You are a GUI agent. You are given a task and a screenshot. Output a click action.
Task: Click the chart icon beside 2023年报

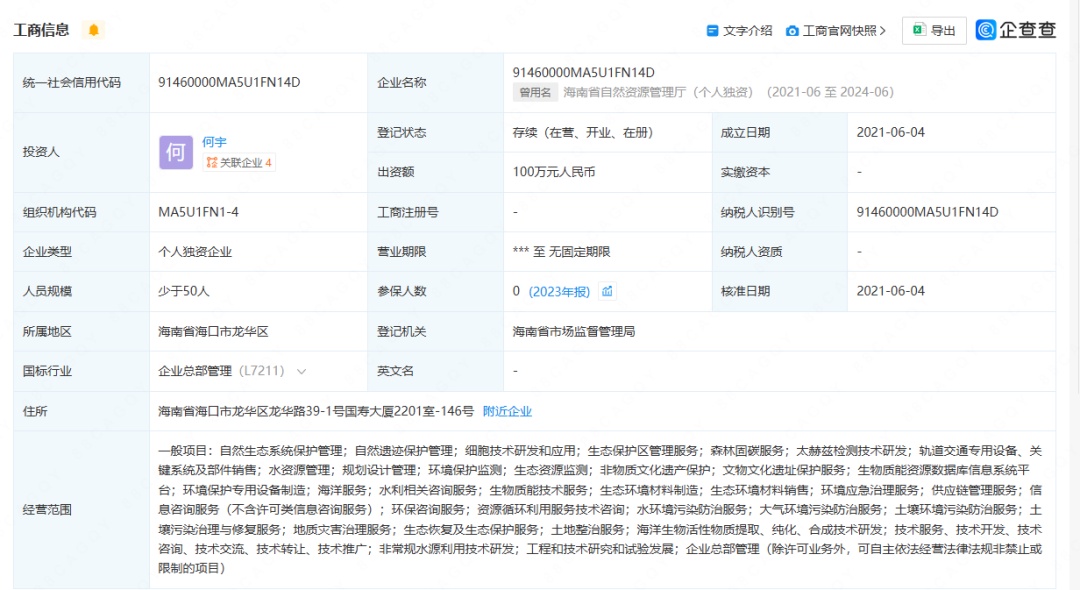(608, 290)
